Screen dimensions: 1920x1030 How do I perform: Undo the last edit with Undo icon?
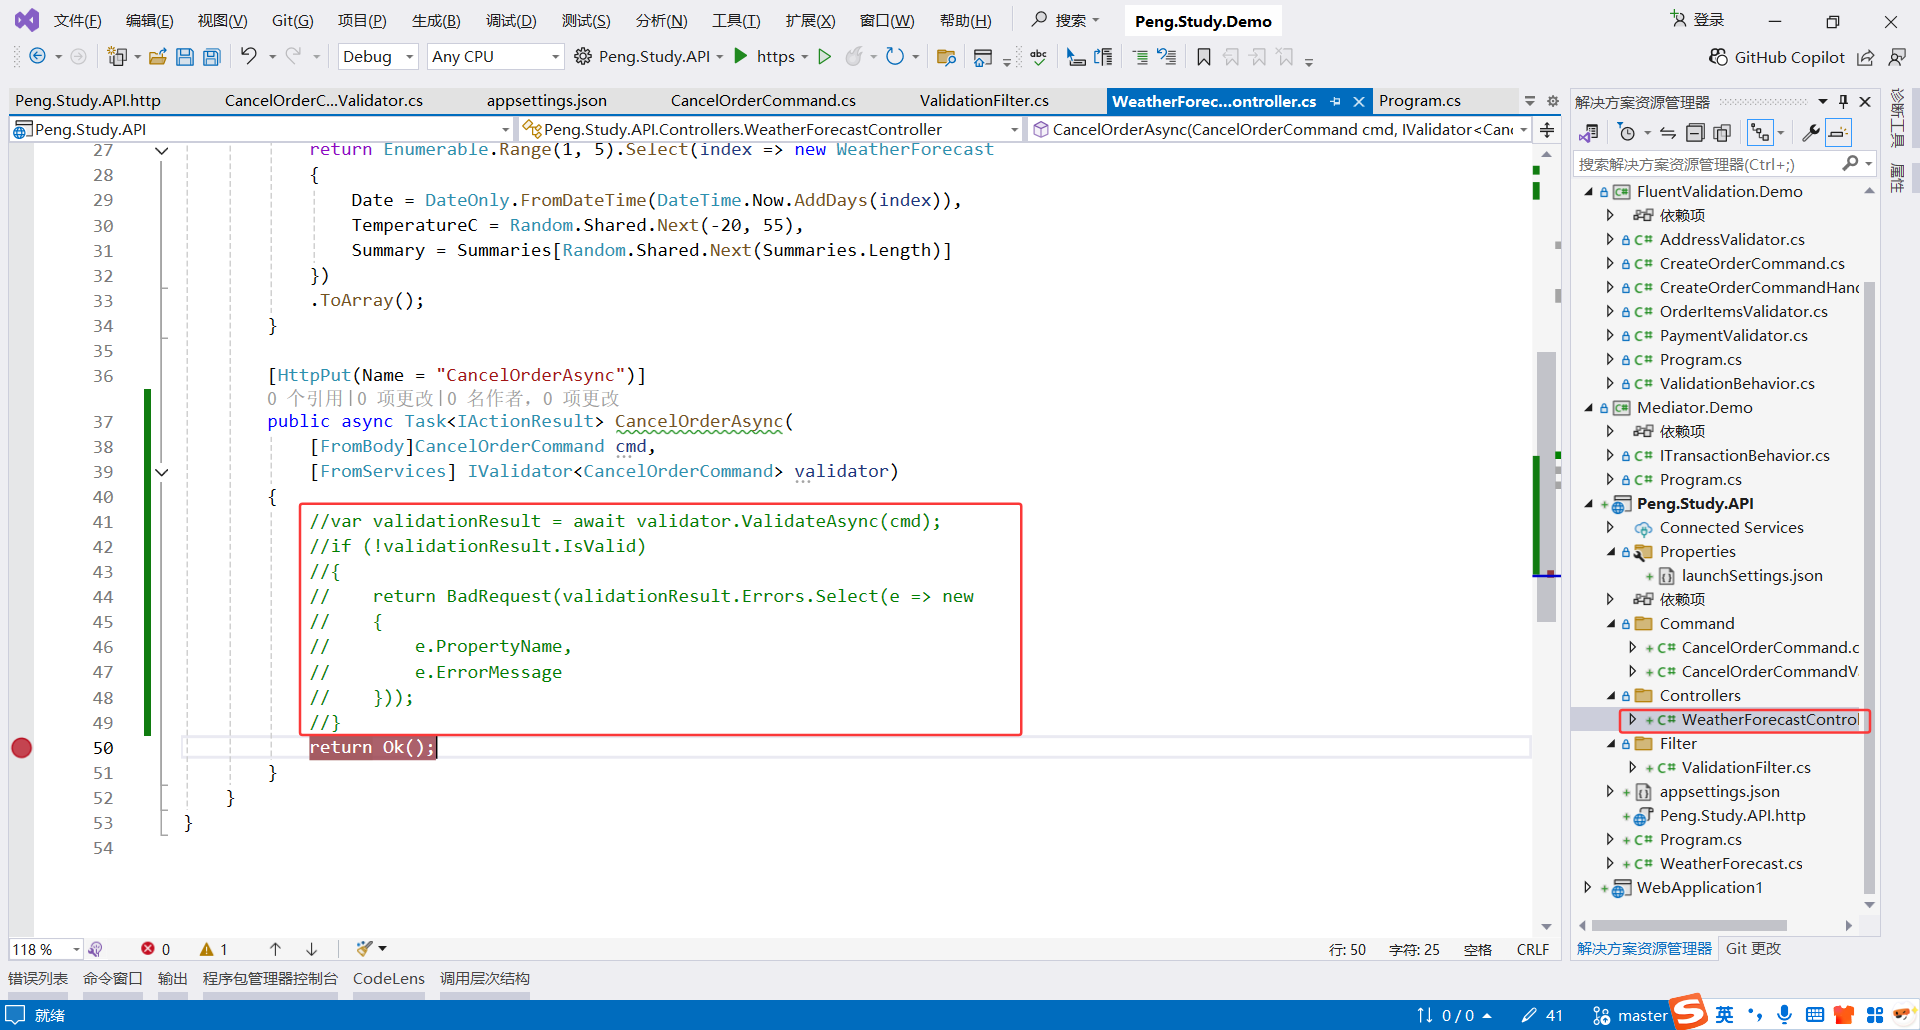click(x=249, y=56)
